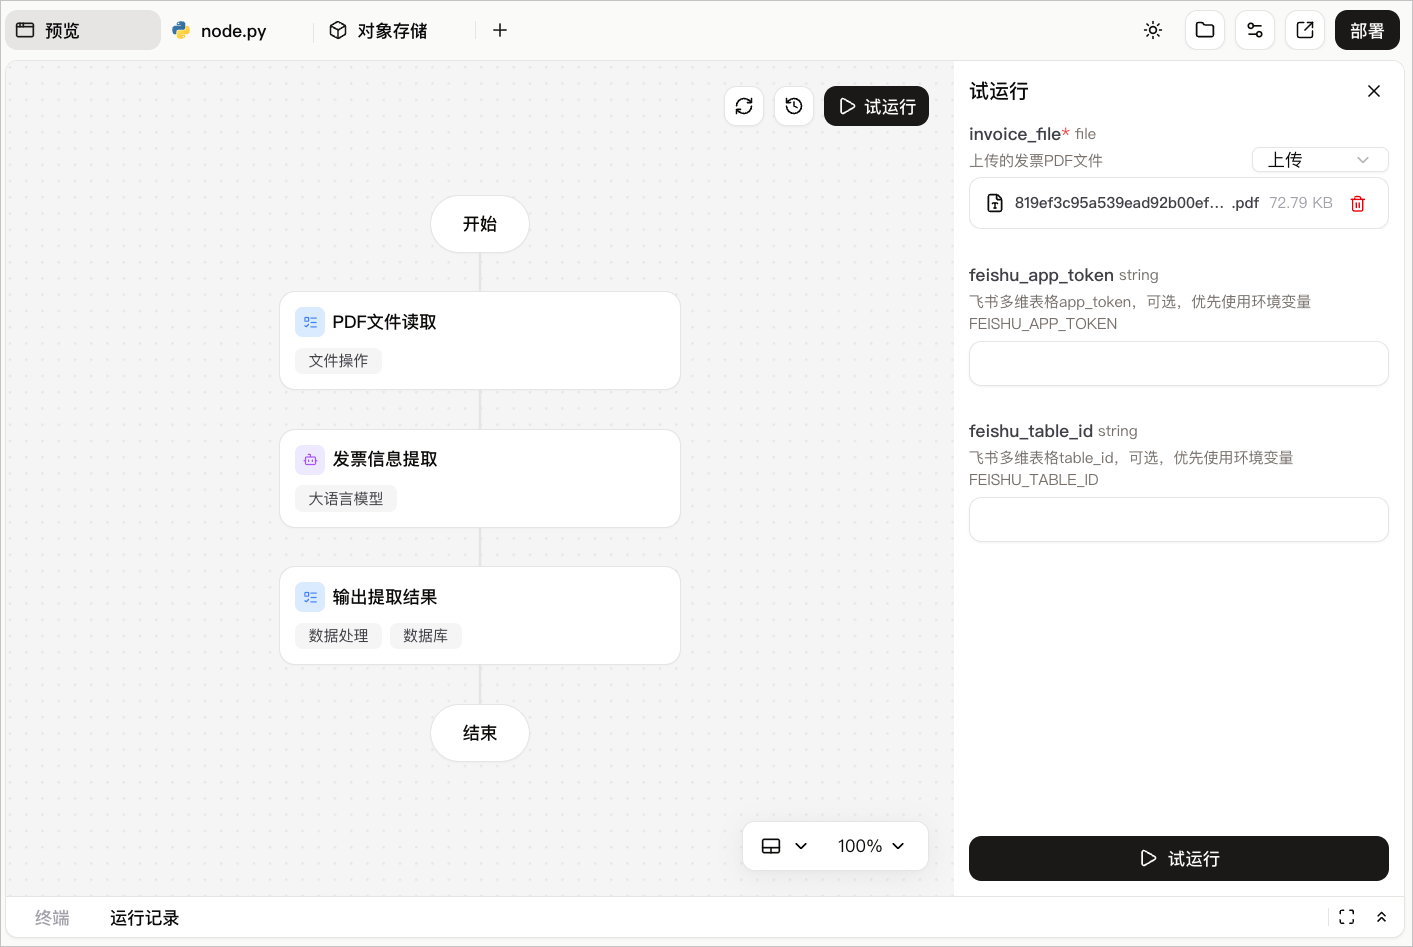Select the 发票信息提取 node

click(480, 478)
